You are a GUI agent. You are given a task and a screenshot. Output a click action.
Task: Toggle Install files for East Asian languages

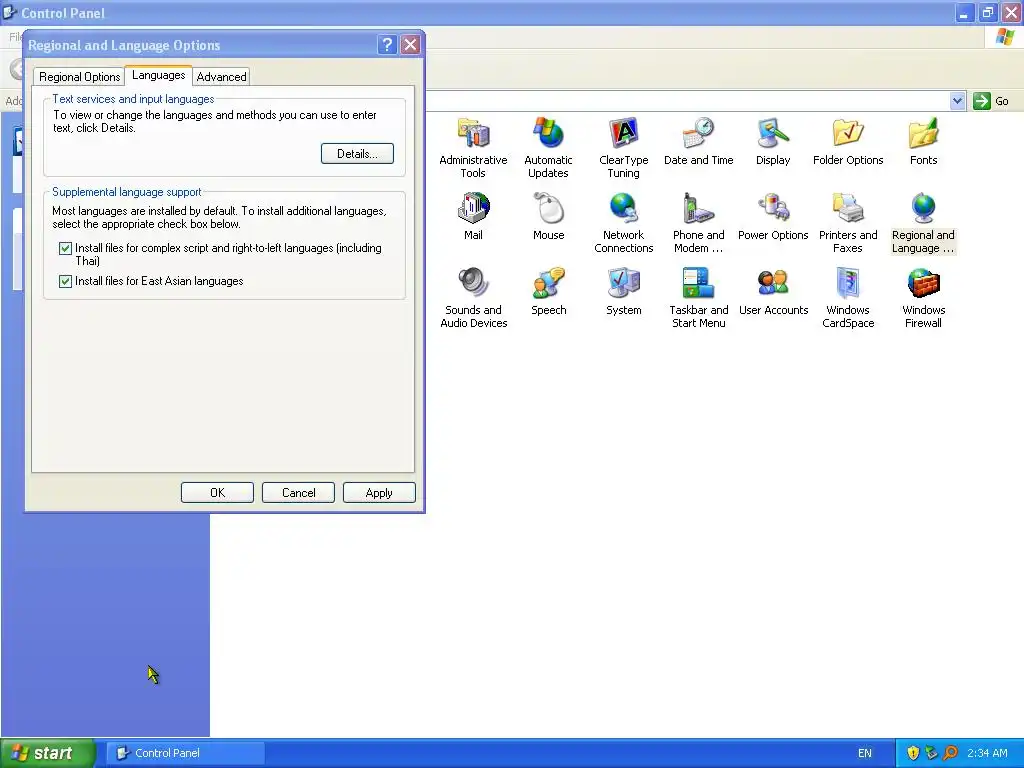(65, 281)
